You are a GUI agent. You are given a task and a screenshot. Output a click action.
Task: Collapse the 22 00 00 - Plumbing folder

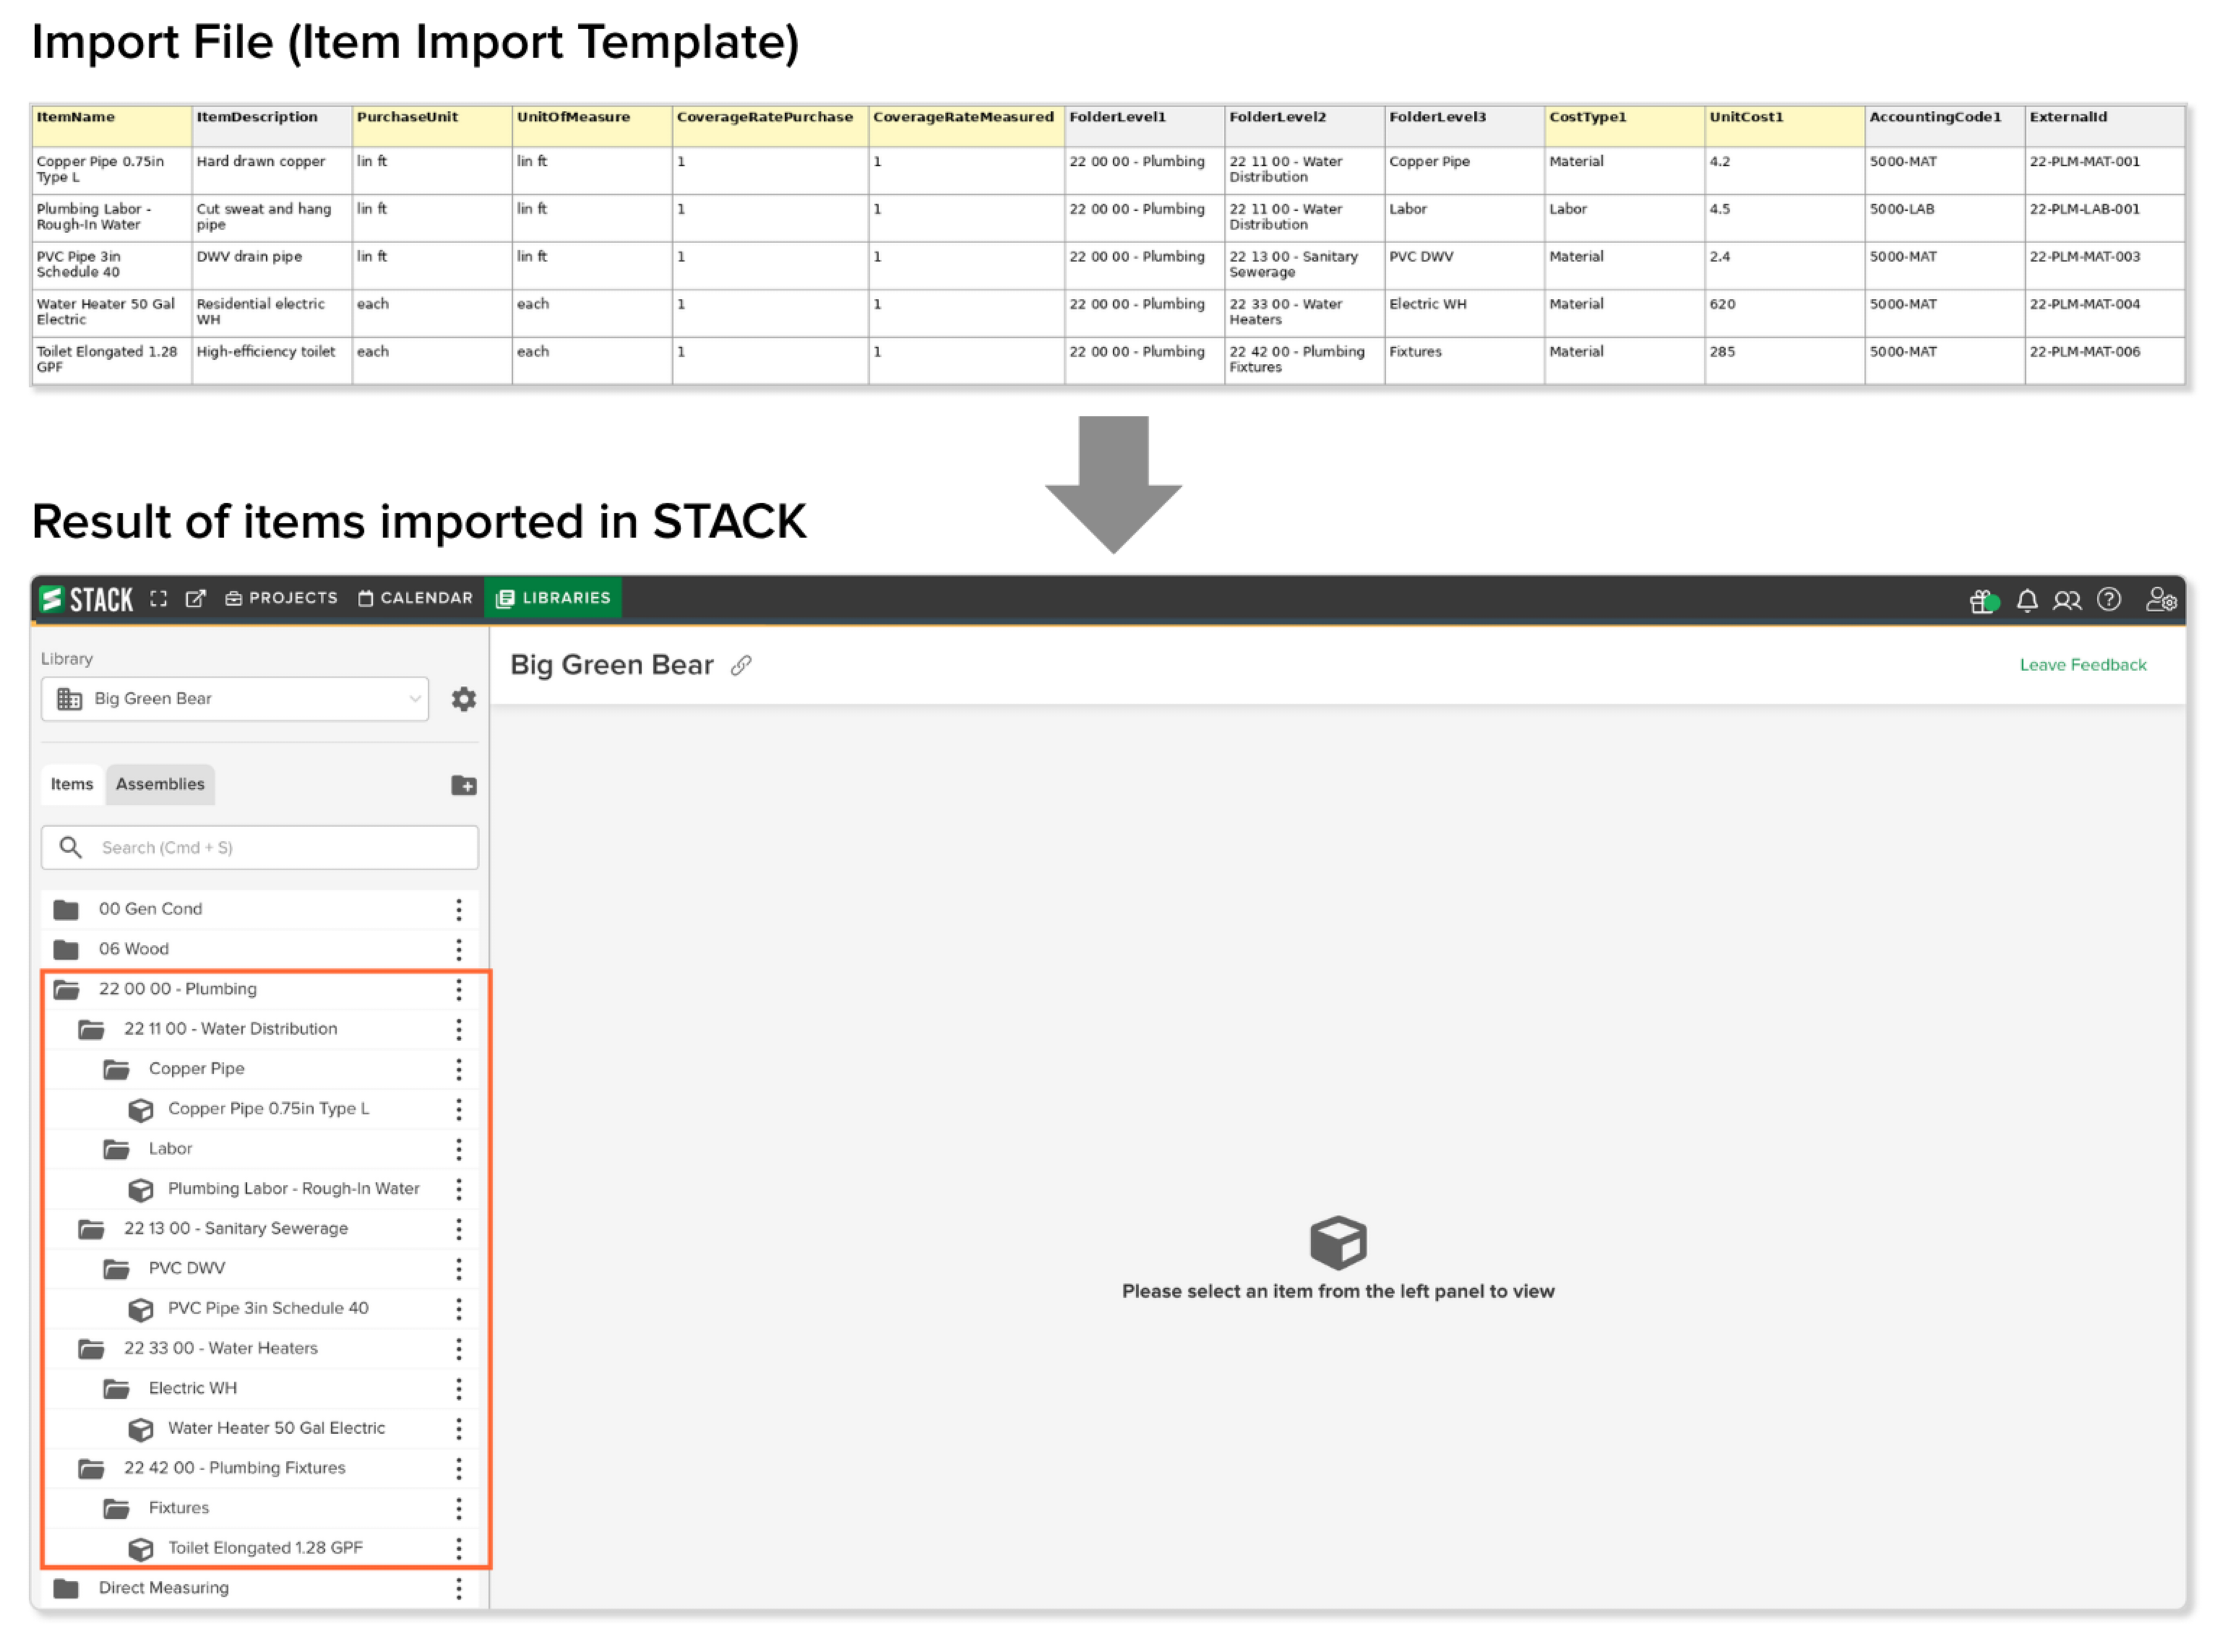(66, 989)
